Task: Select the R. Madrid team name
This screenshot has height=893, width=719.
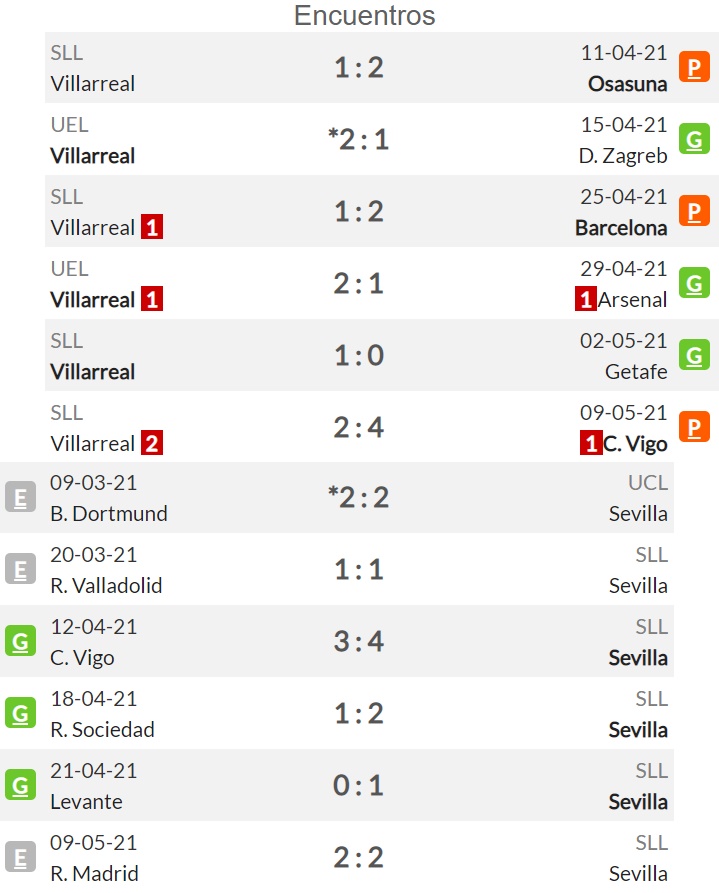Action: tap(95, 874)
